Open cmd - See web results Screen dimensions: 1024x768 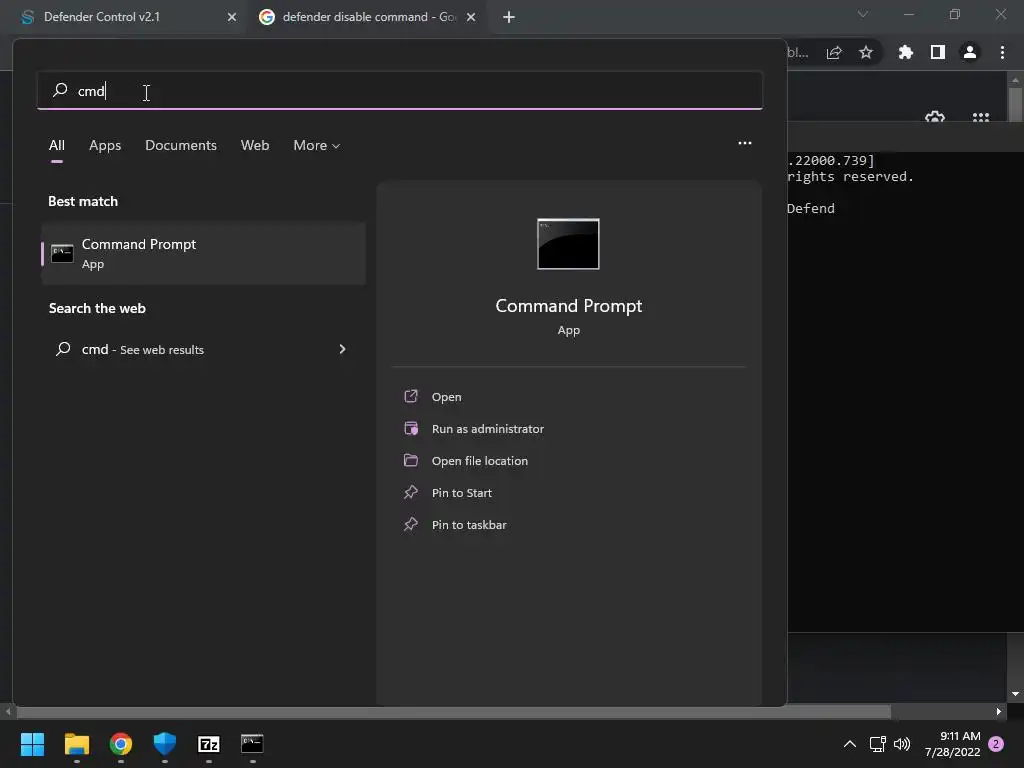click(203, 349)
